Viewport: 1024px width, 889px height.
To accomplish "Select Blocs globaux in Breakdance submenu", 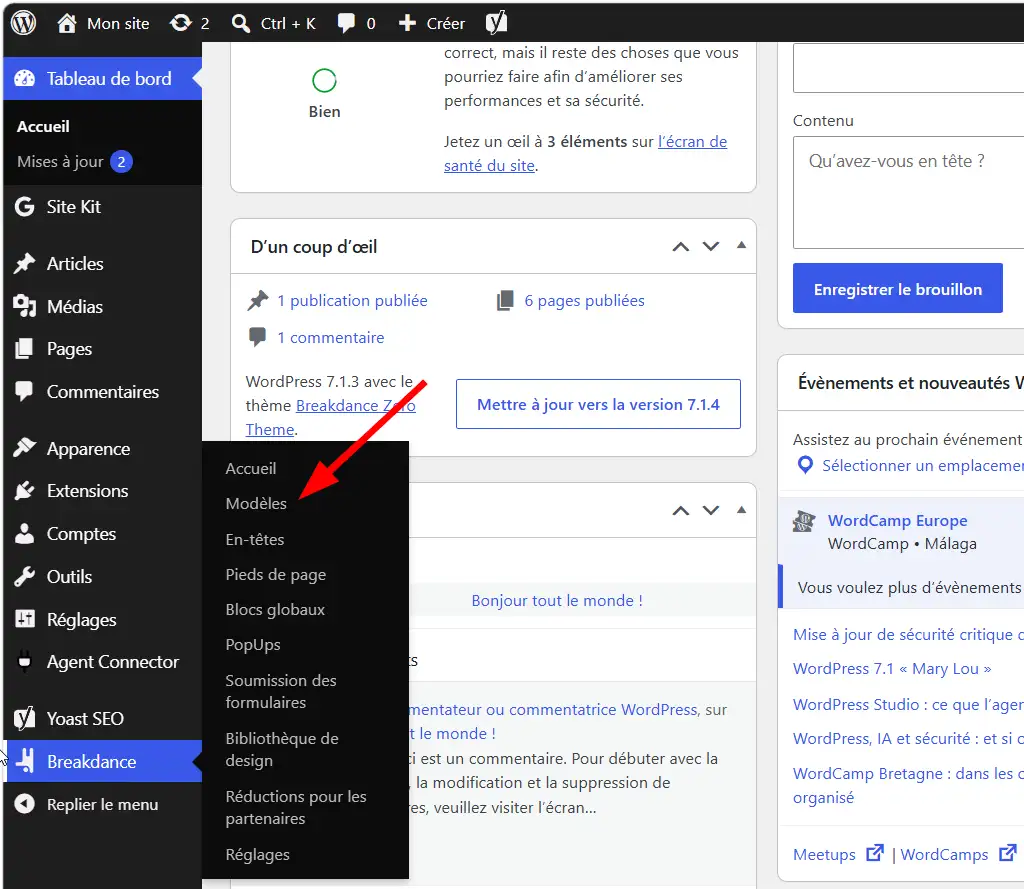I will [275, 609].
